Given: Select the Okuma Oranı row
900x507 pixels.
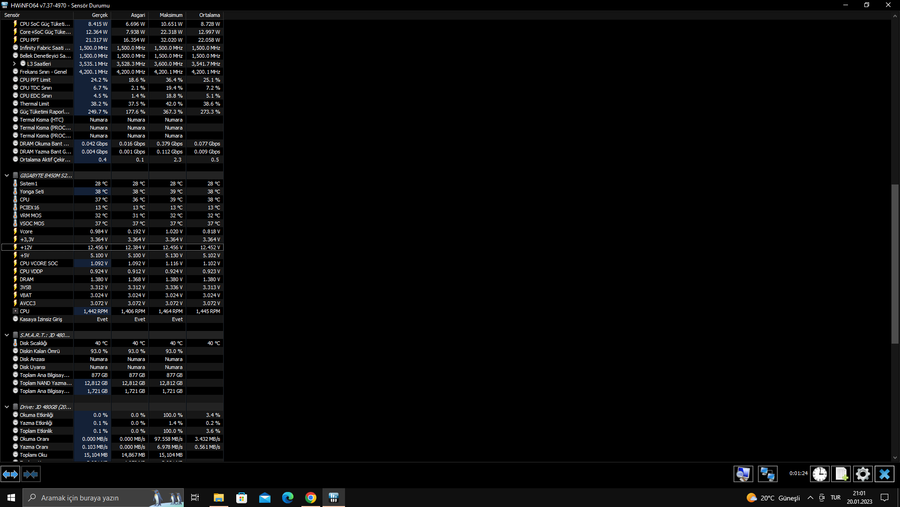Looking at the screenshot, I should point(112,439).
